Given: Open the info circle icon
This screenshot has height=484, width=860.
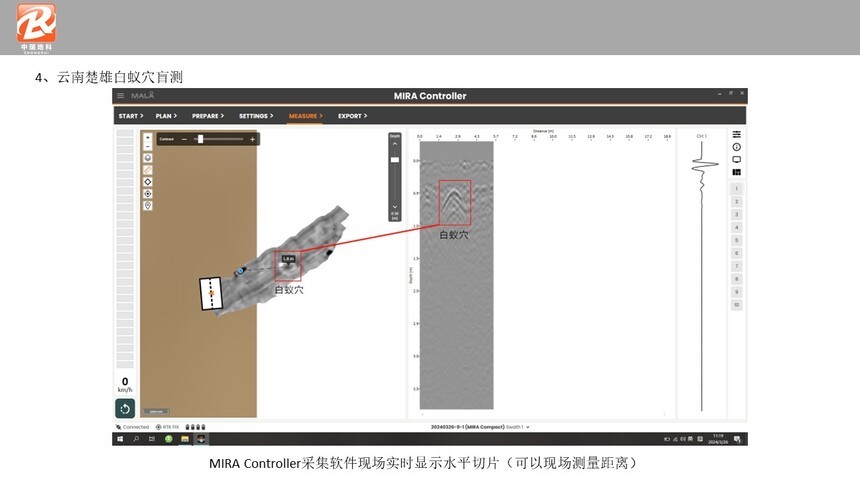Looking at the screenshot, I should (x=737, y=147).
